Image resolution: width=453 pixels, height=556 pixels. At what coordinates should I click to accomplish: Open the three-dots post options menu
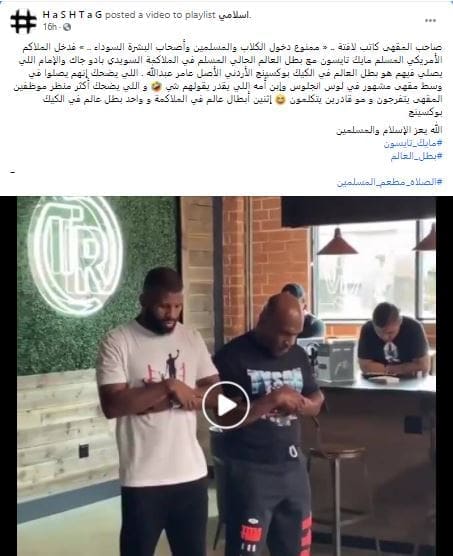coord(430,21)
